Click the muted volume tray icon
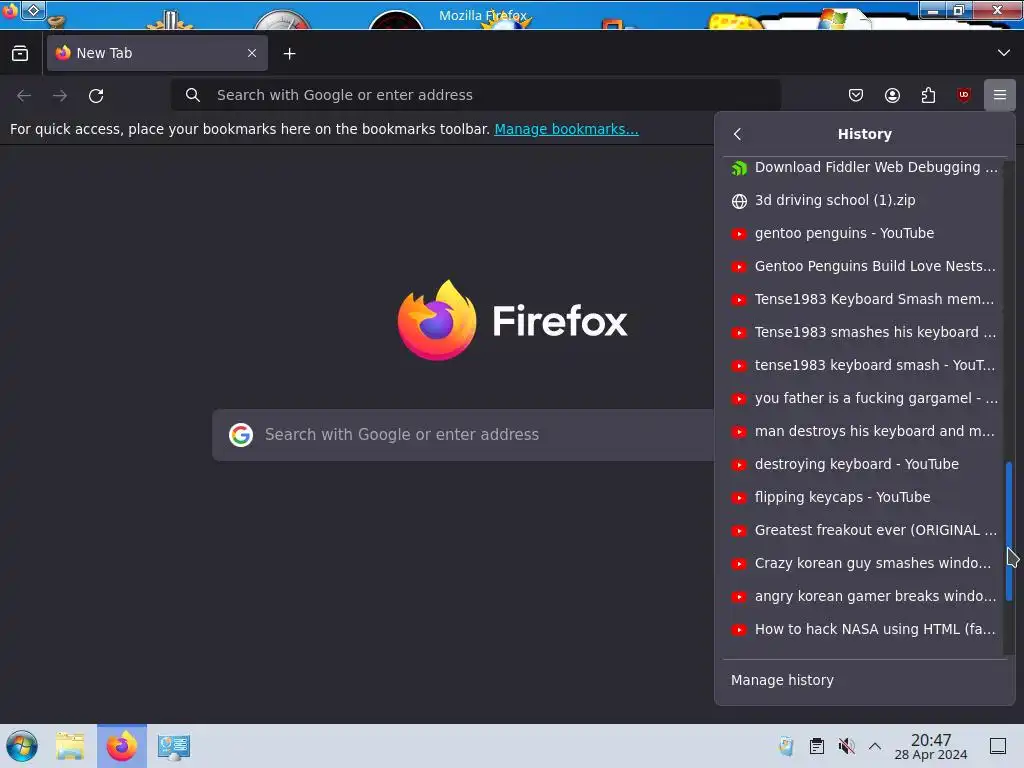The height and width of the screenshot is (768, 1024). click(846, 746)
